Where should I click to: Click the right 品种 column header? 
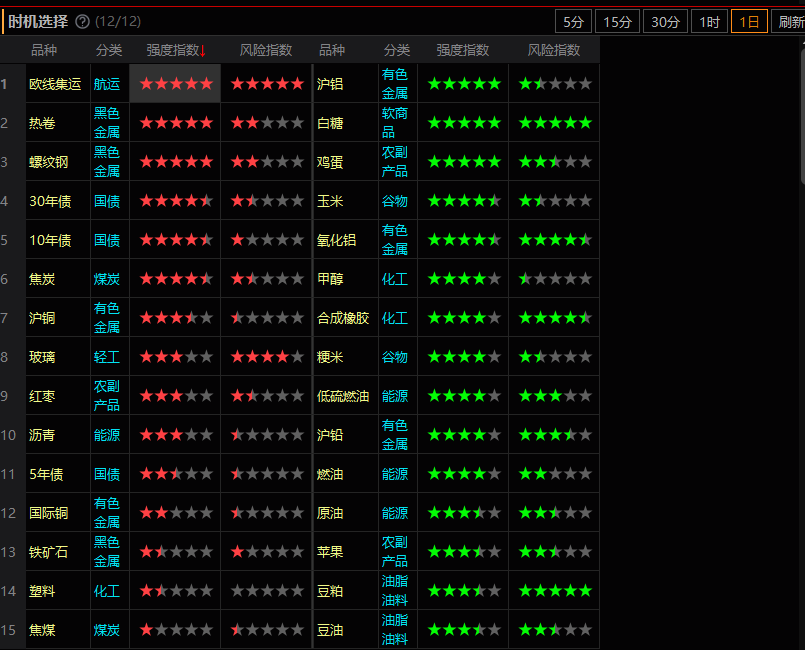point(332,50)
